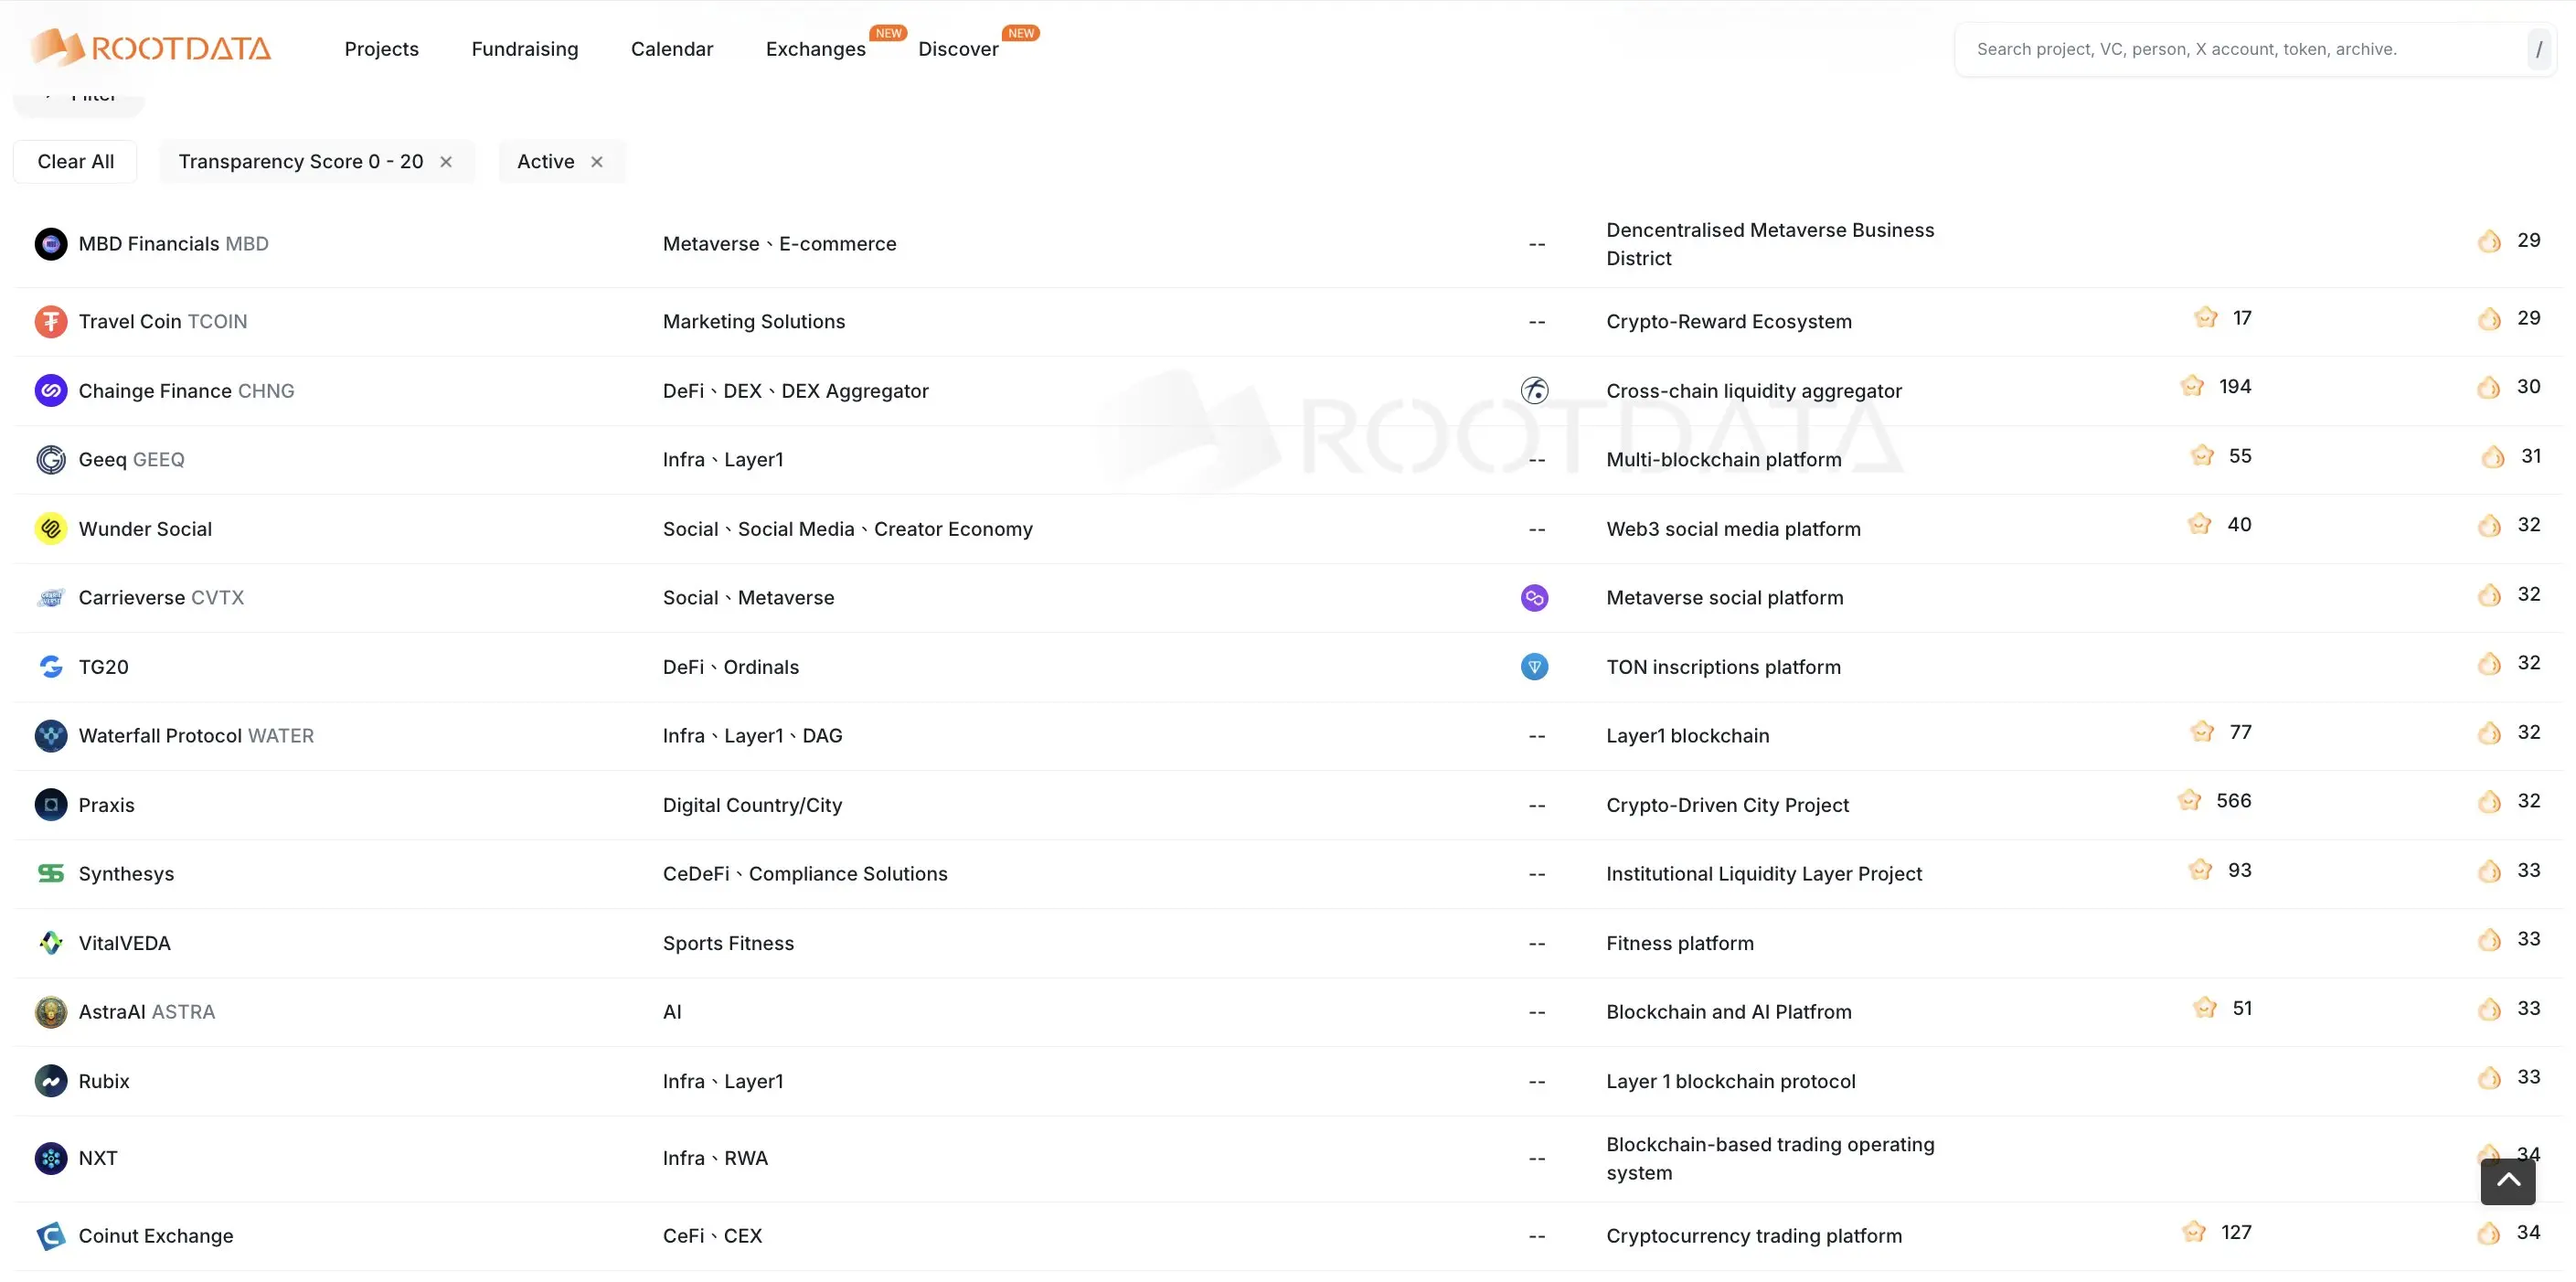Open the Discover page
Screen dimensions: 2576x1282
(957, 48)
